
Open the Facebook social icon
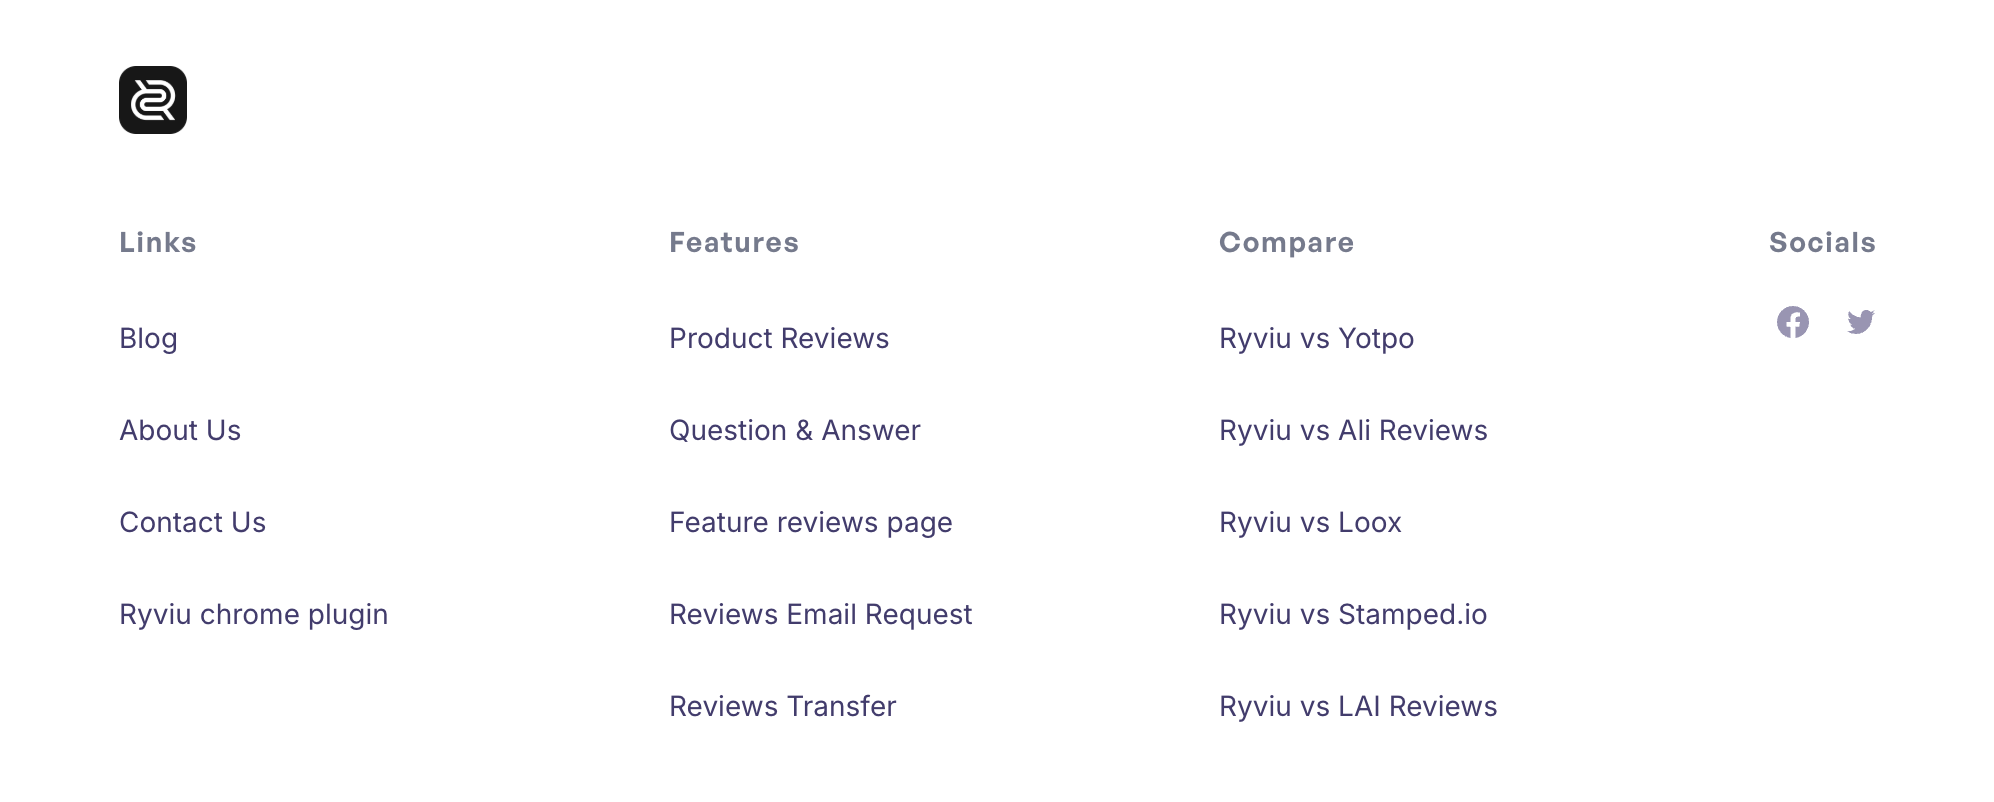pyautogui.click(x=1793, y=322)
